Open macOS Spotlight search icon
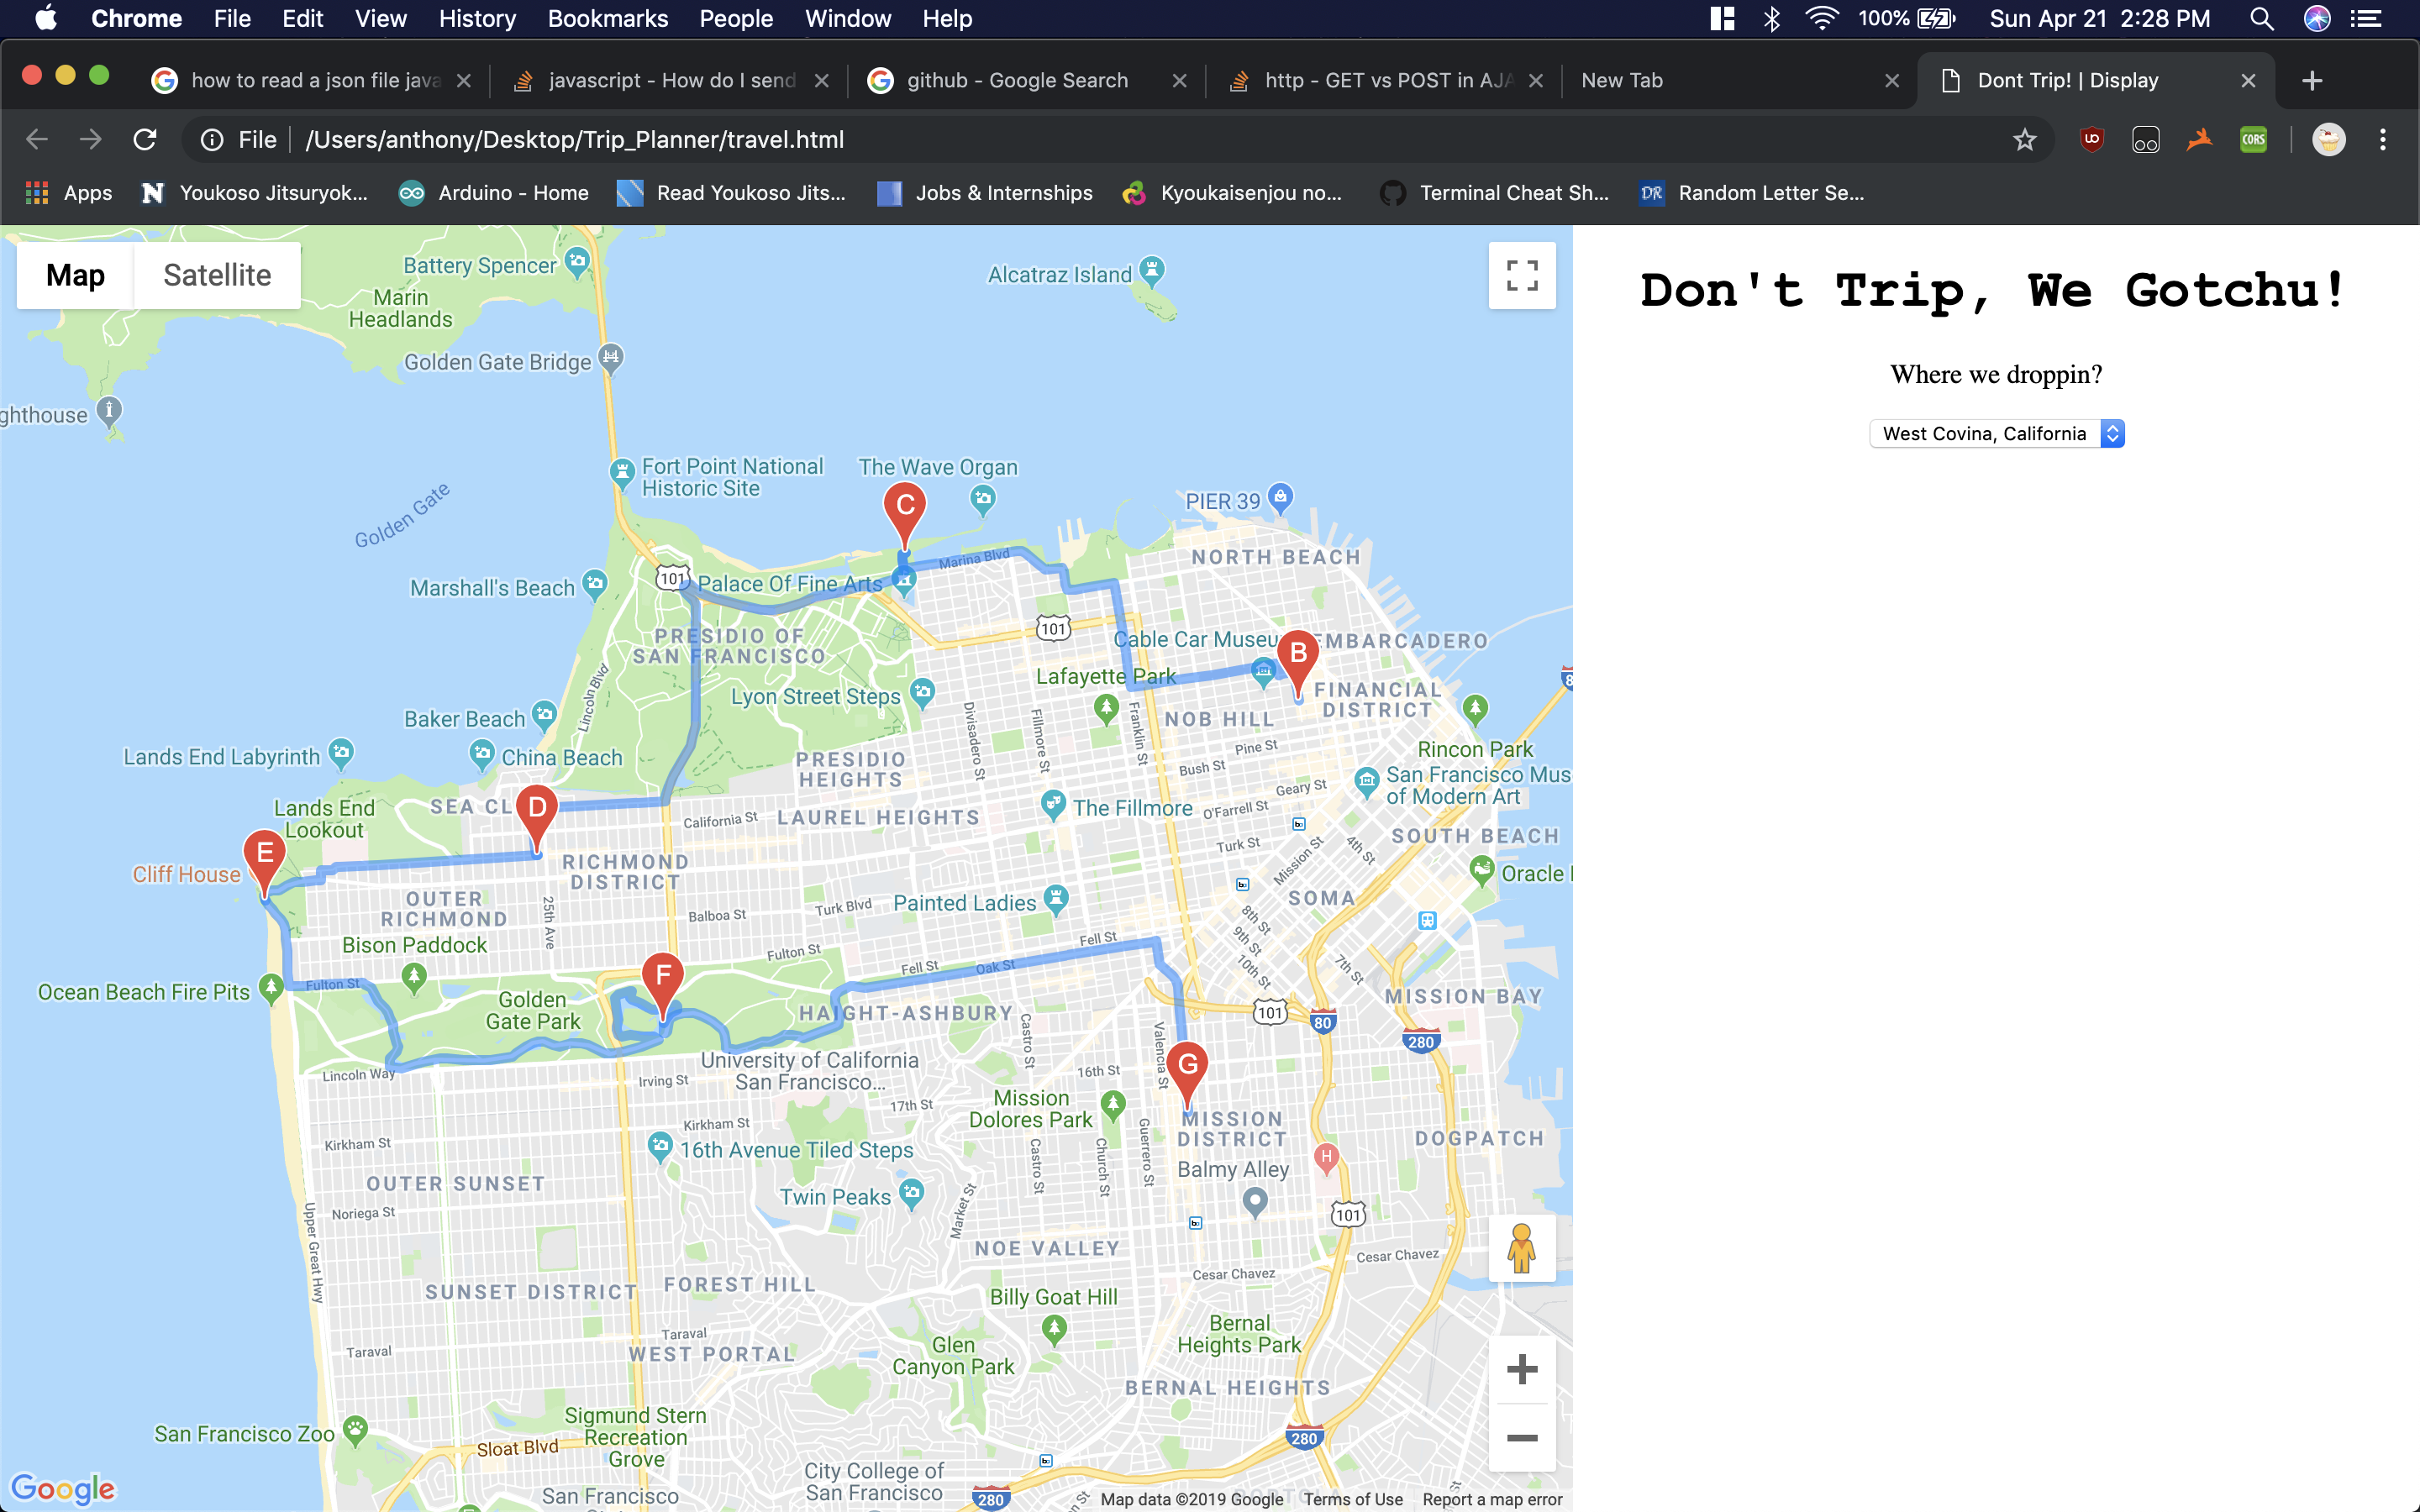The image size is (2420, 1512). tap(2261, 18)
